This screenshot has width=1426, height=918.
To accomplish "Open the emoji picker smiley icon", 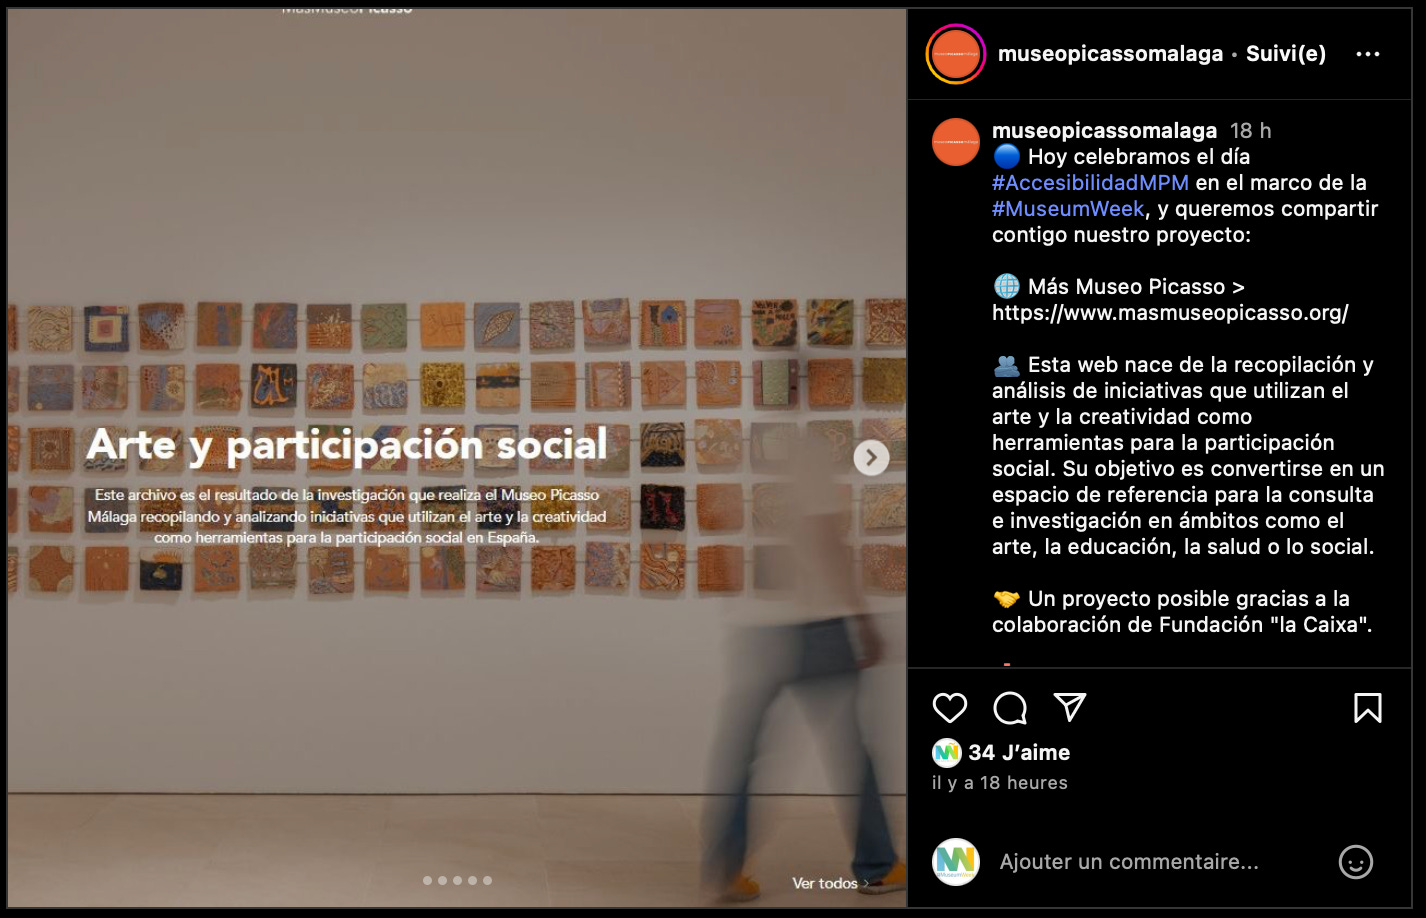I will pyautogui.click(x=1356, y=862).
